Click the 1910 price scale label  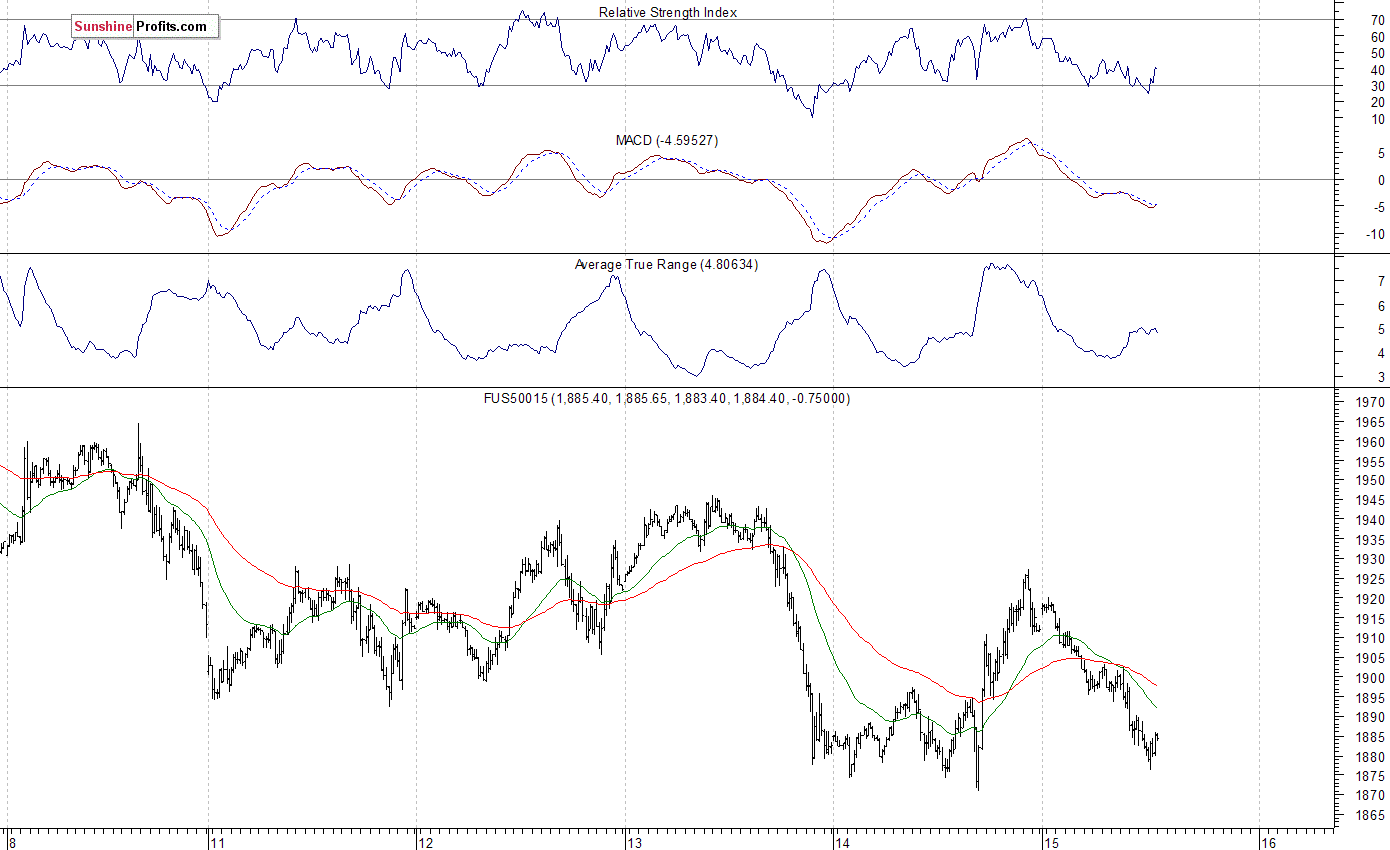1372,639
